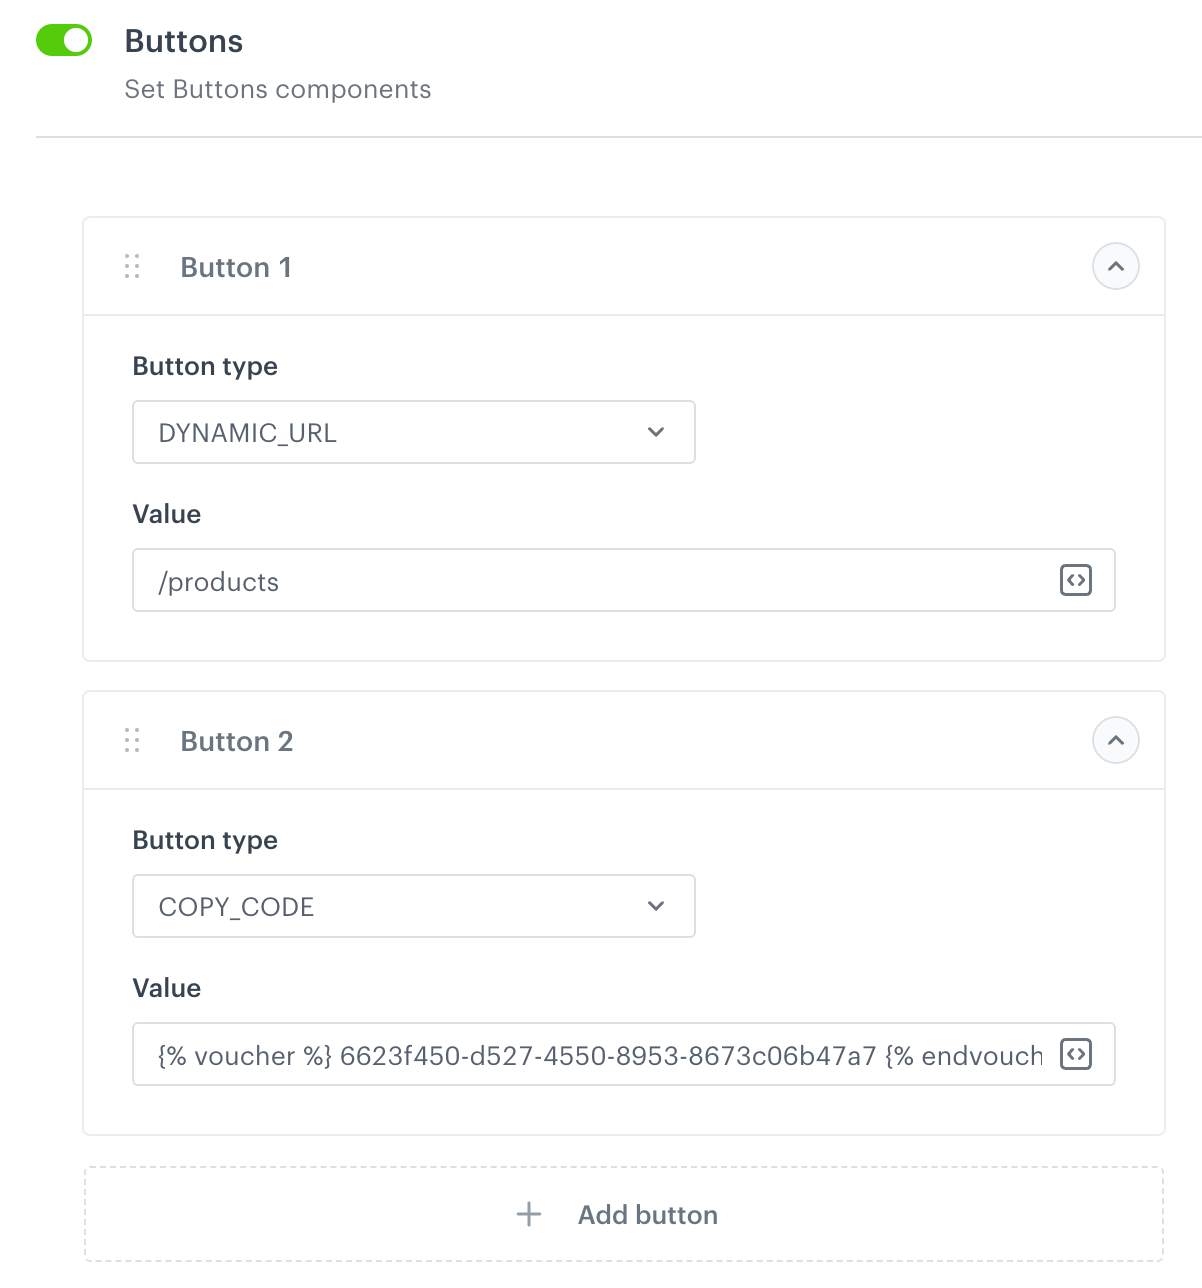Click the /products value input field
1202x1288 pixels.
pos(500,580)
